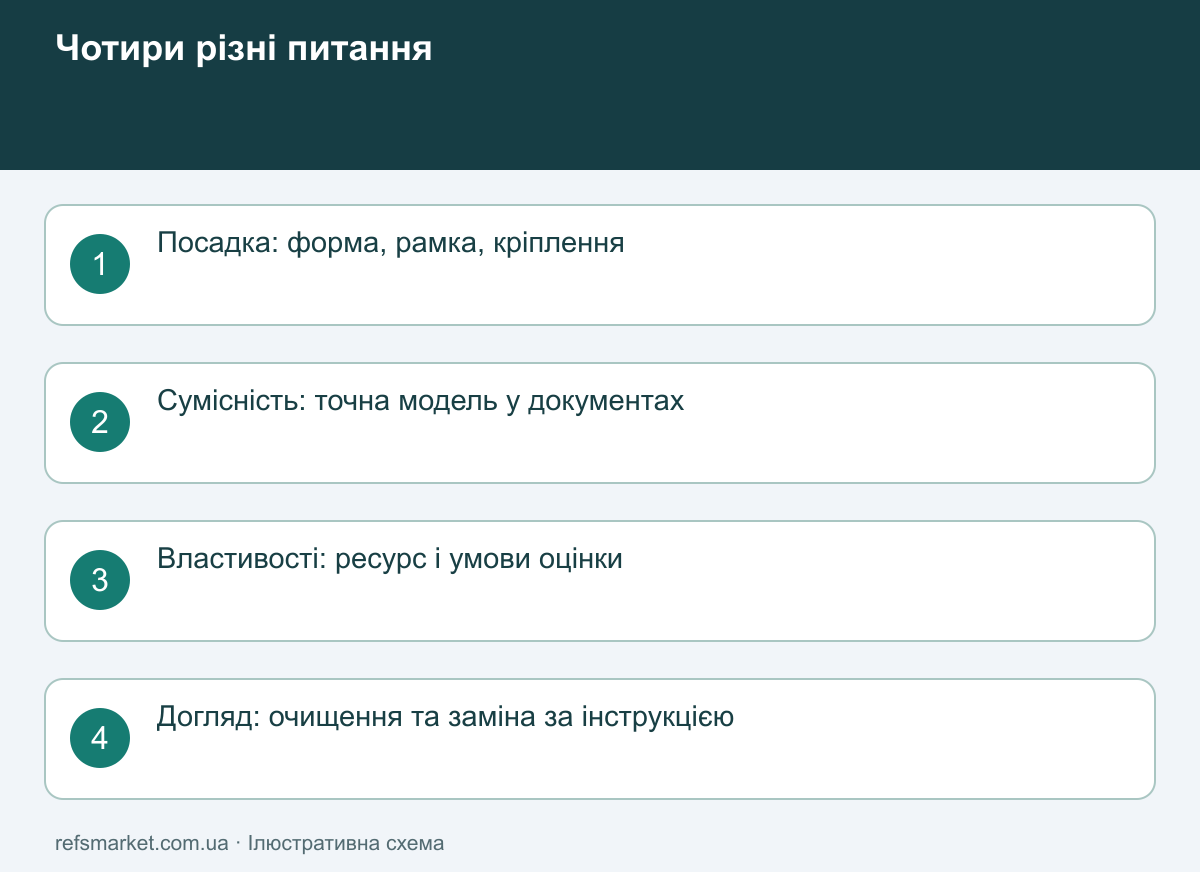
Task: Select the number 3 circle badge
Action: tap(100, 580)
